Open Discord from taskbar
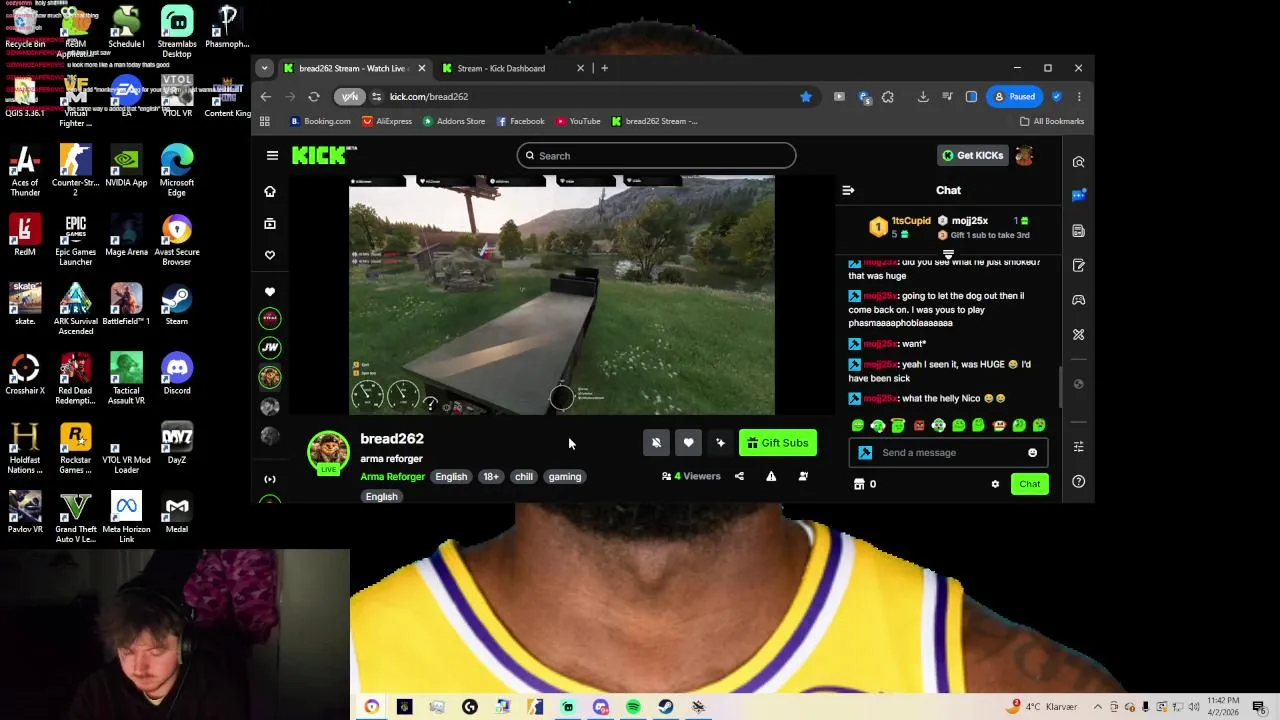This screenshot has width=1280, height=720. [x=600, y=707]
